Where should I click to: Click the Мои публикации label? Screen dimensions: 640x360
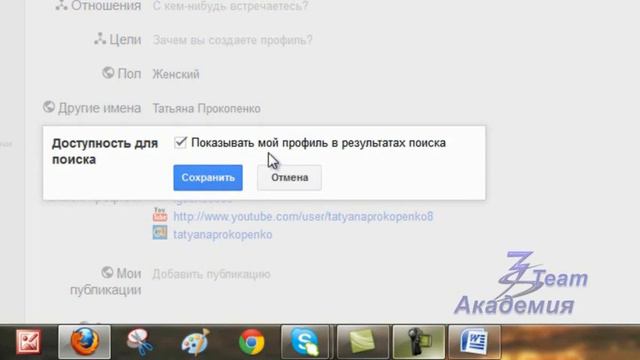[106, 282]
